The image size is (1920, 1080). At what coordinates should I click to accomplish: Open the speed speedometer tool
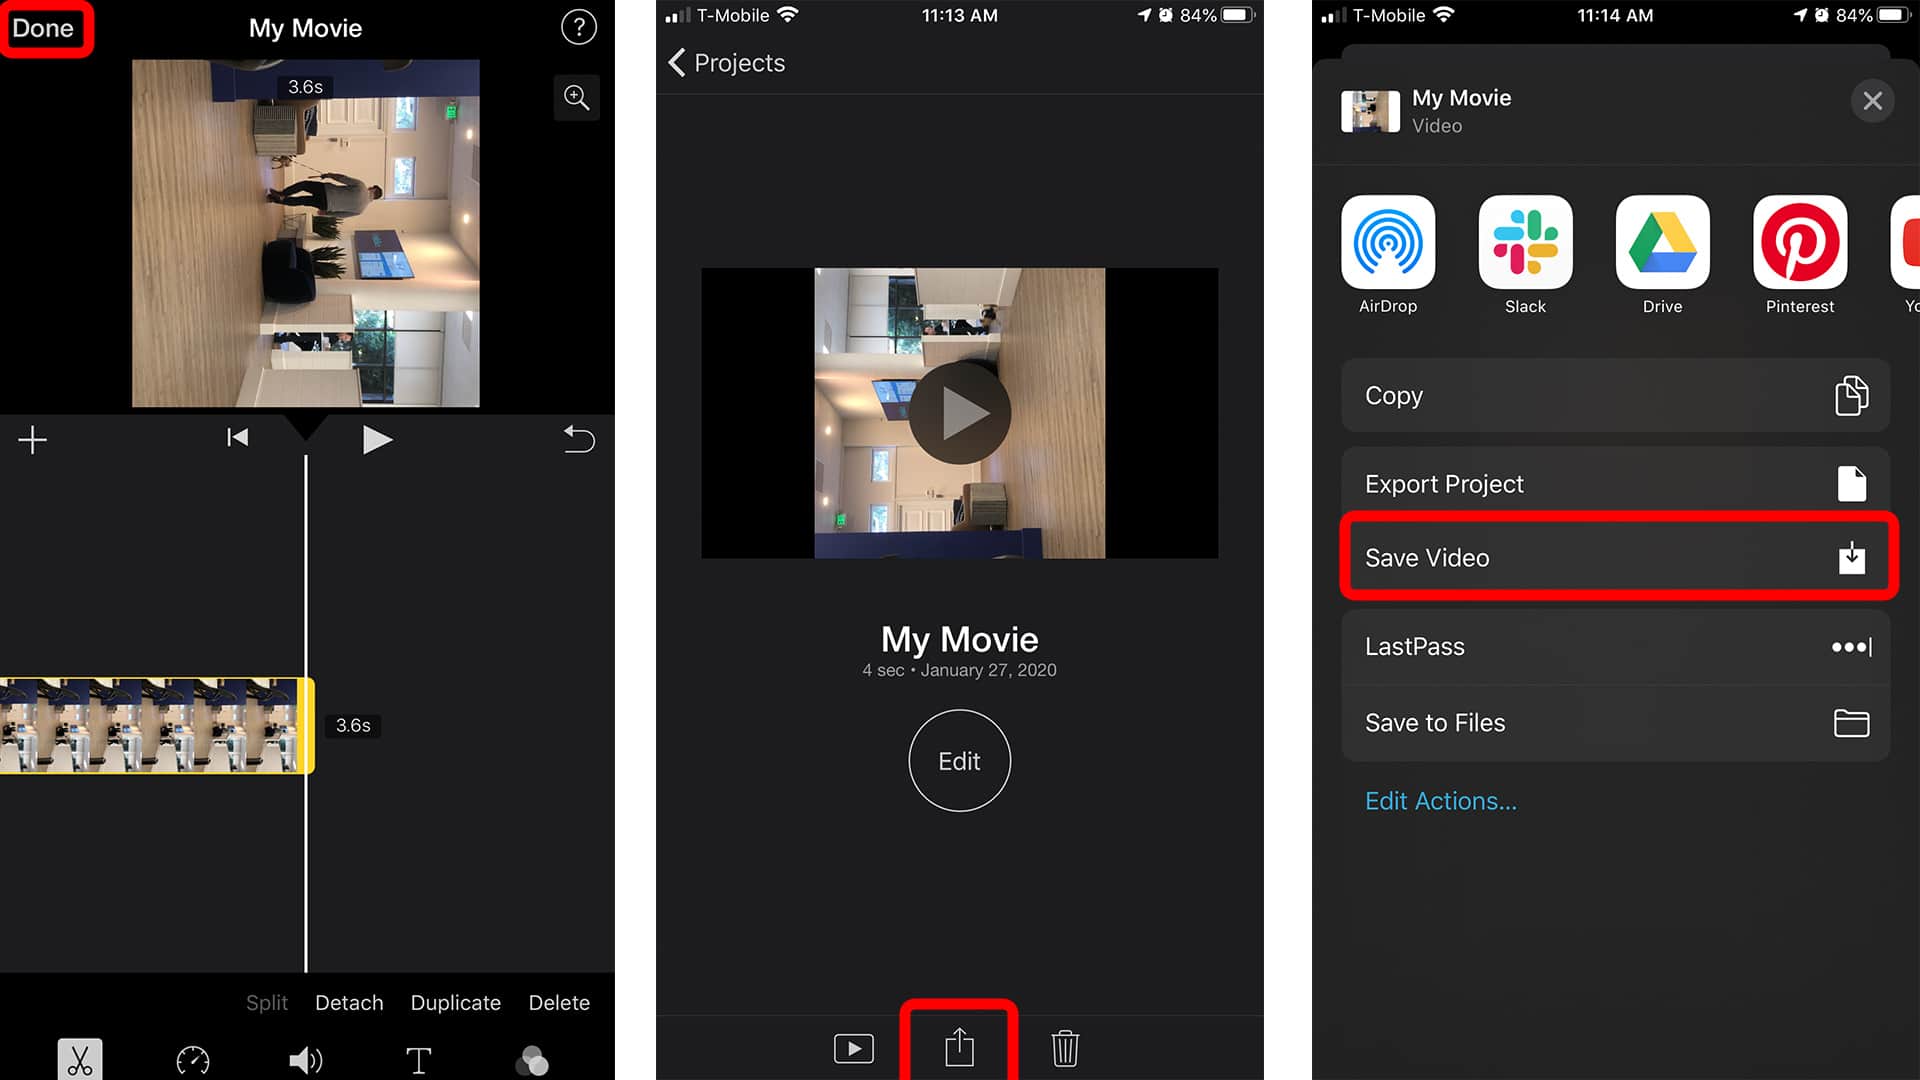click(193, 1060)
